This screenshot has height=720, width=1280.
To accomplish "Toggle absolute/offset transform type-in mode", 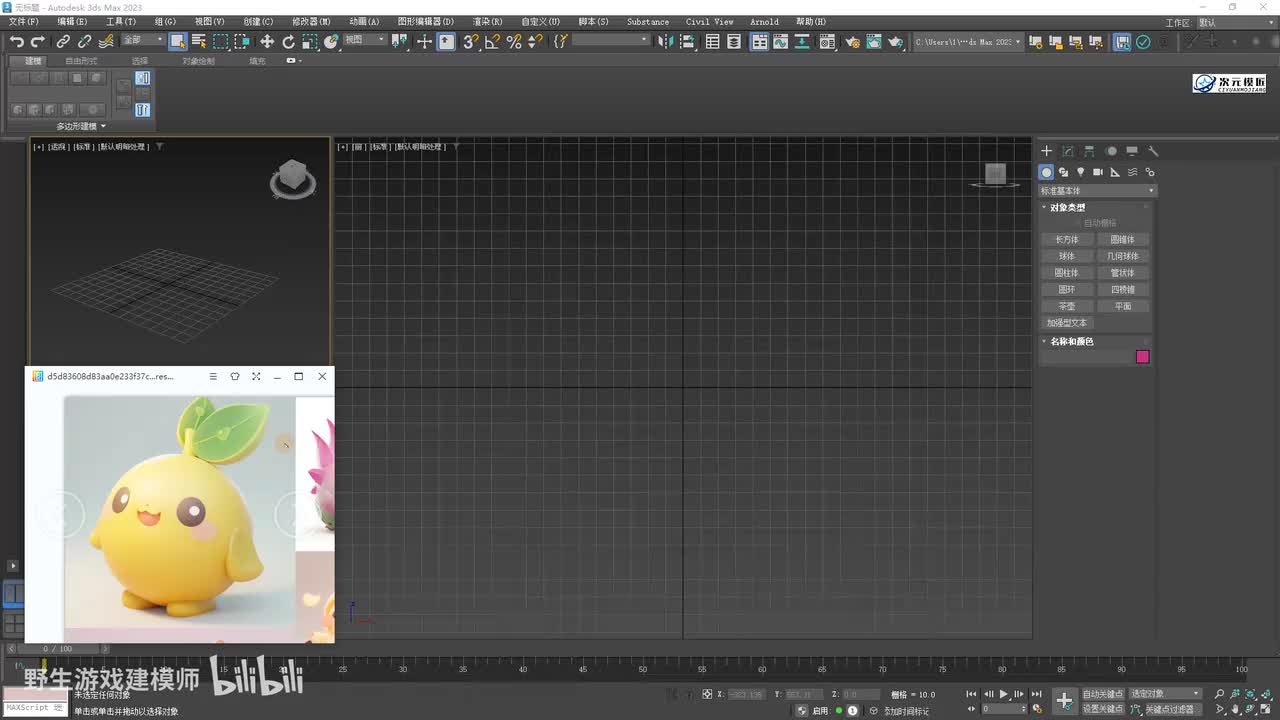I will pyautogui.click(x=707, y=694).
